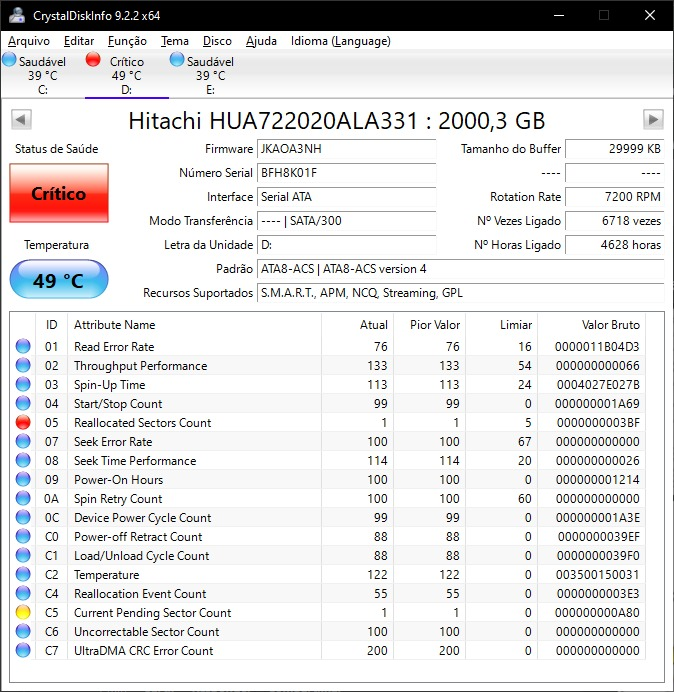Click the blue orb of Reallocation Event Count
The image size is (674, 692).
click(23, 593)
